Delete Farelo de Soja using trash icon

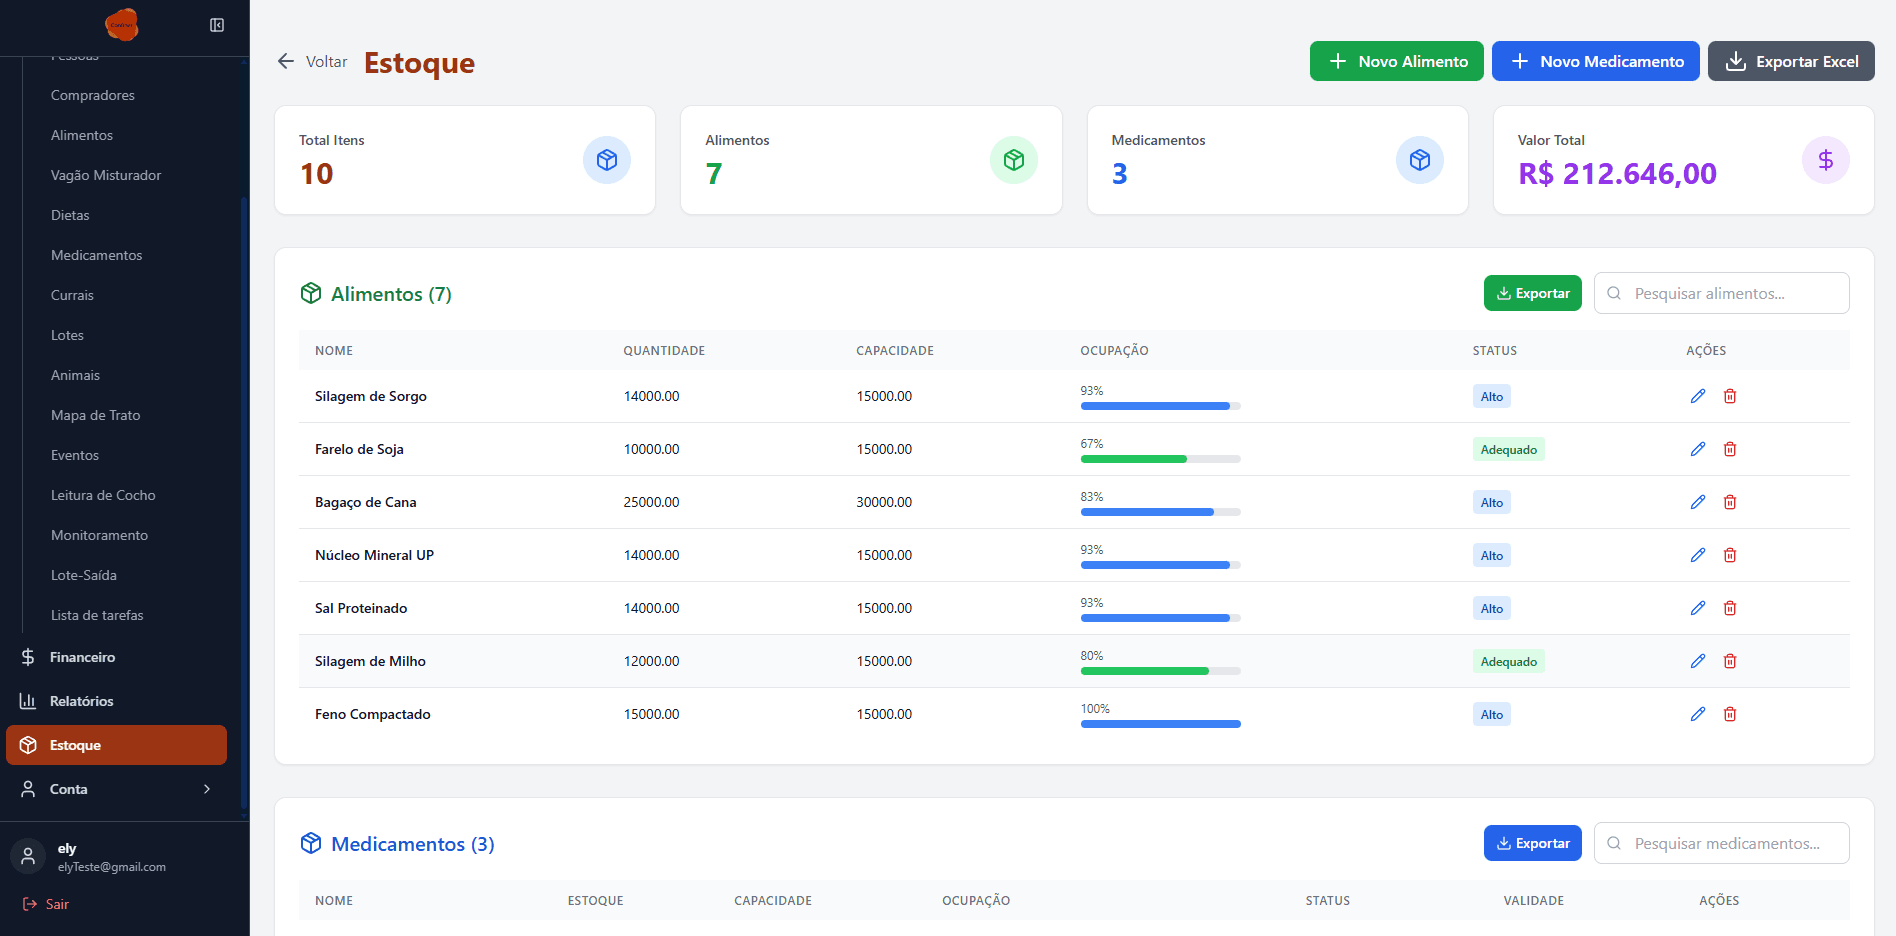1729,449
